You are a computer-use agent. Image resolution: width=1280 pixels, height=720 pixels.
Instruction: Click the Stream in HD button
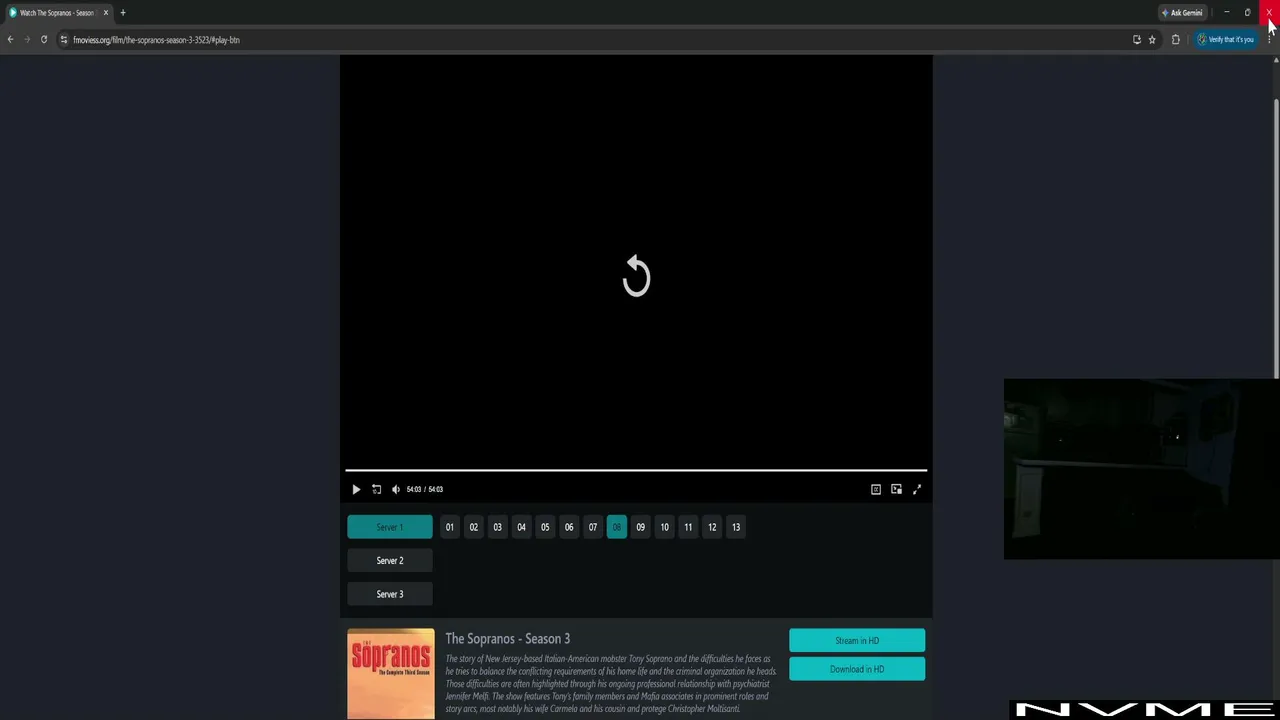[x=857, y=640]
